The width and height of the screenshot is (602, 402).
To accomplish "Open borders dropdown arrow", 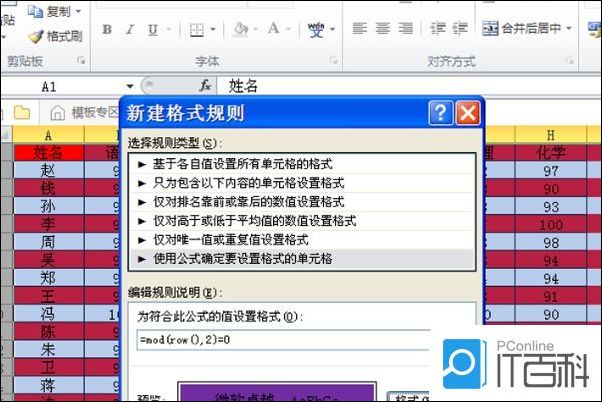I will [x=213, y=30].
